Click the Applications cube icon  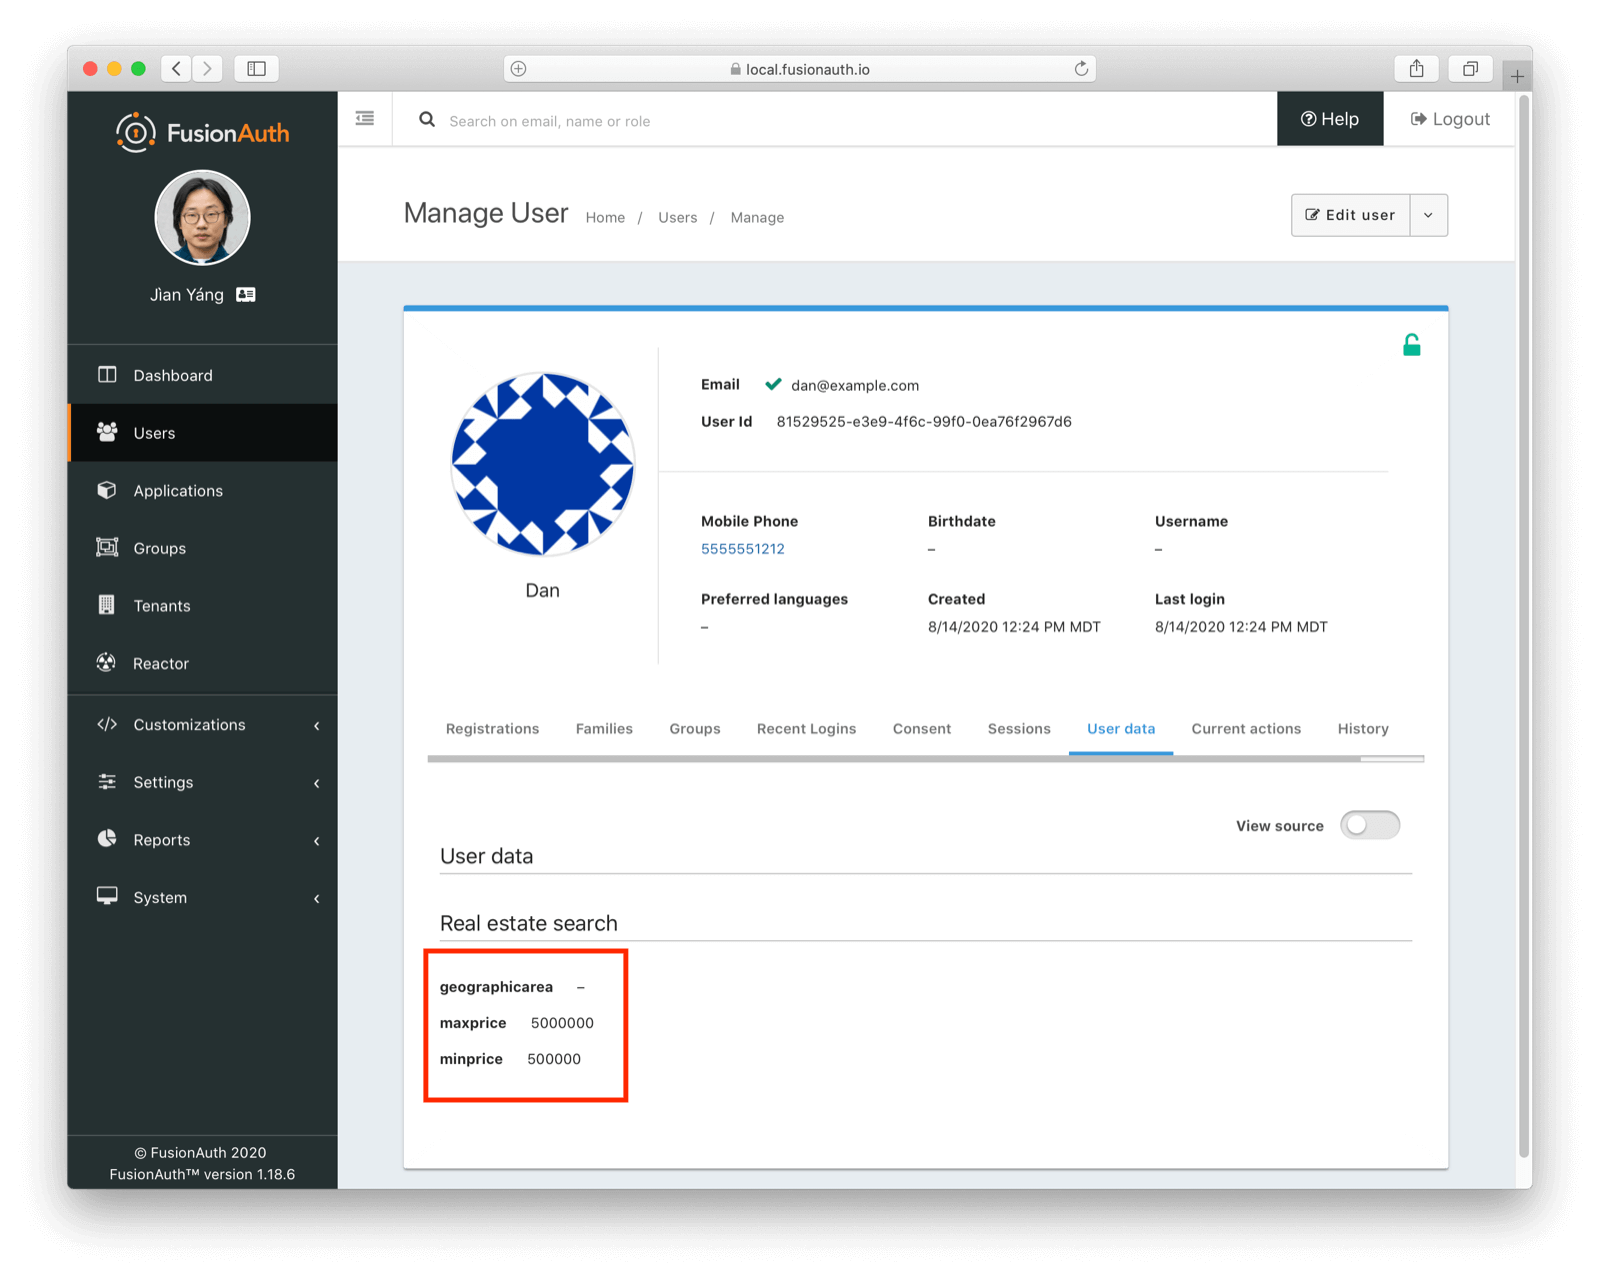coord(107,490)
